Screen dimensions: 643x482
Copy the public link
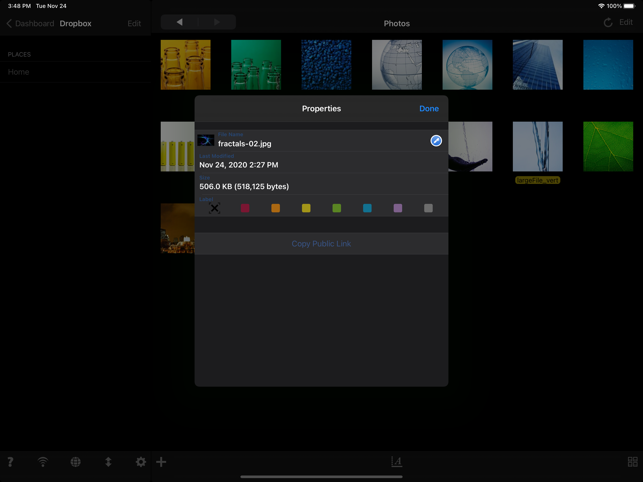tap(321, 244)
